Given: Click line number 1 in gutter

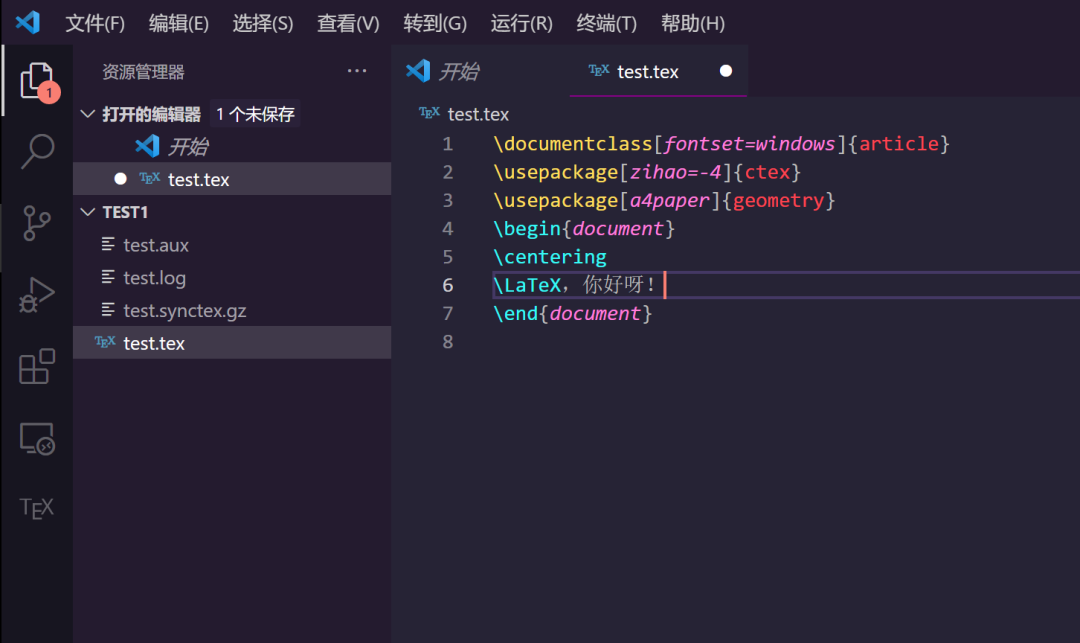Looking at the screenshot, I should [x=448, y=144].
